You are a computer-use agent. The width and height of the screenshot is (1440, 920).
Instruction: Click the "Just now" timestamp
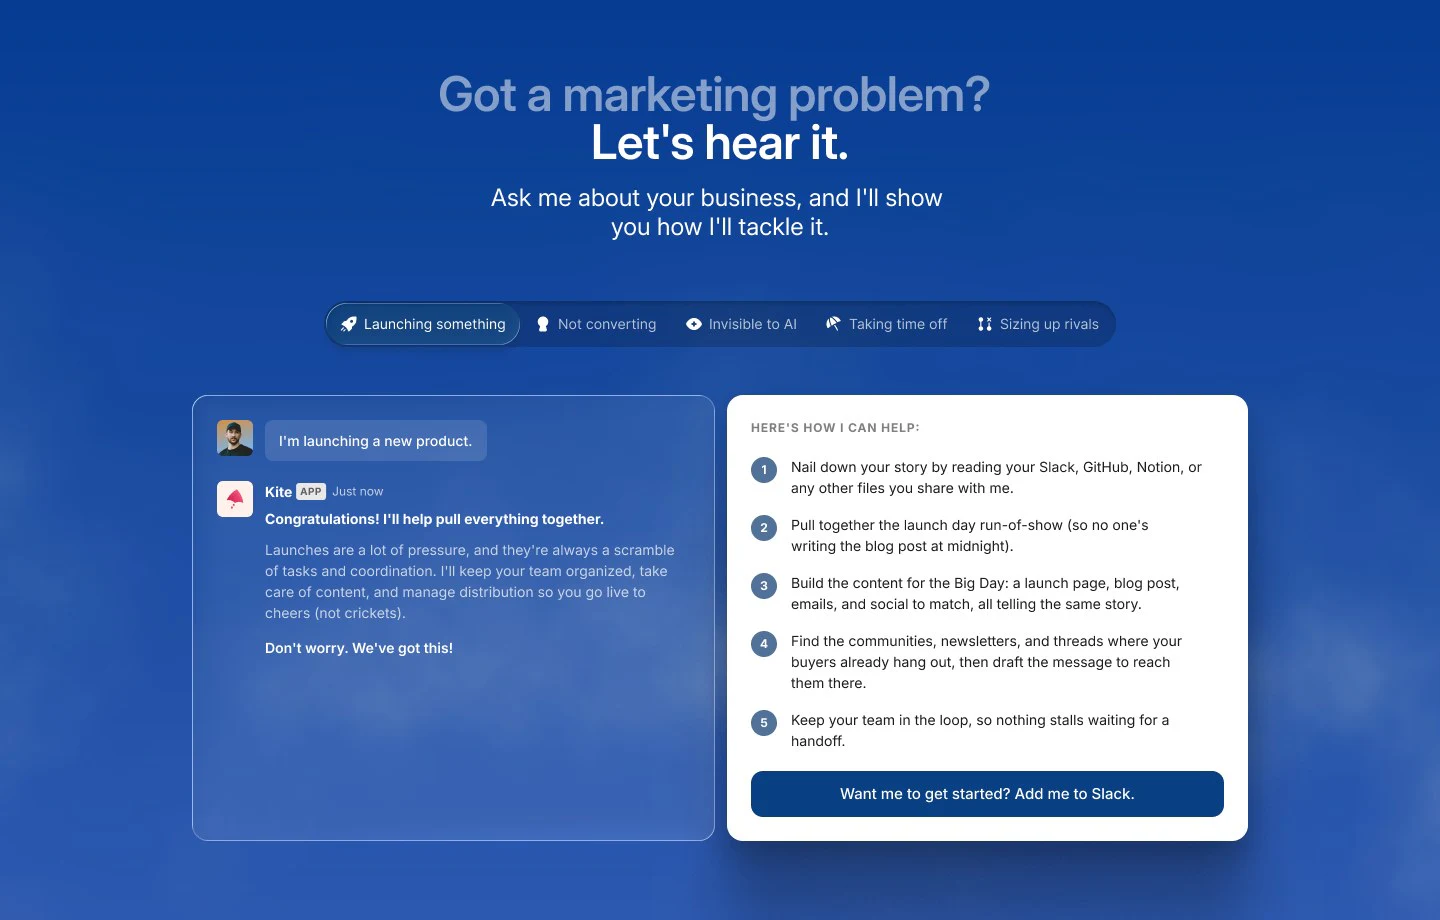357,491
